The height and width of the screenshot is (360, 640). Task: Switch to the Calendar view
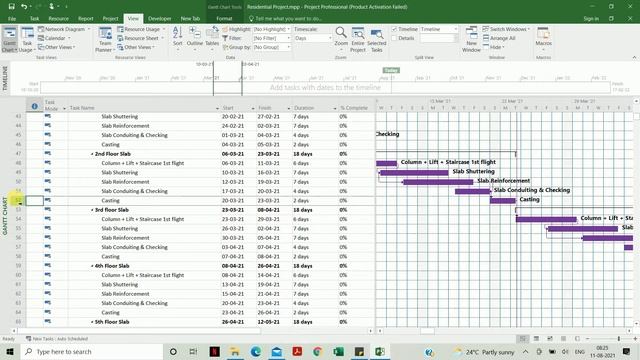click(x=54, y=38)
